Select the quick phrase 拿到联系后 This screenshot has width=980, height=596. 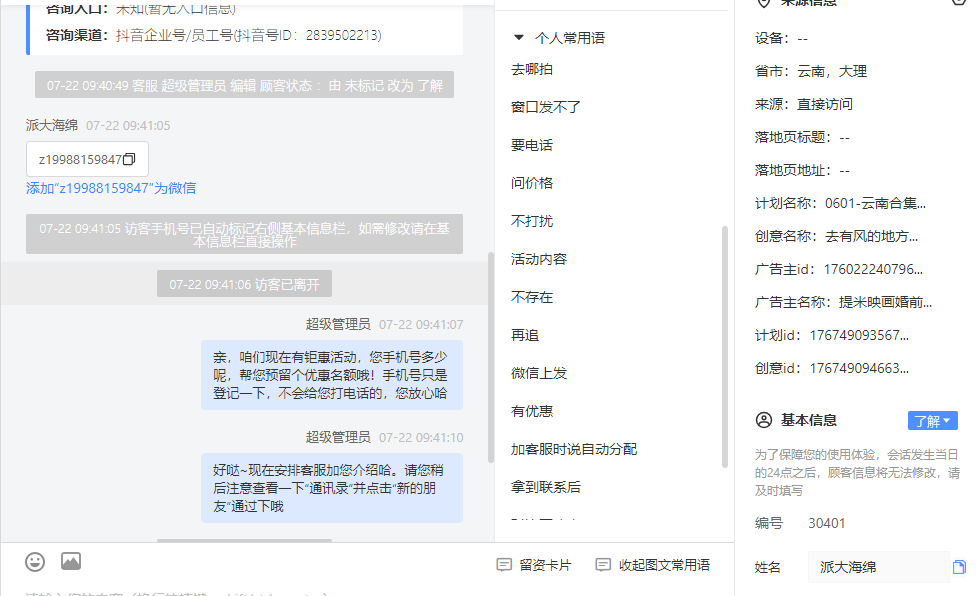click(x=546, y=487)
